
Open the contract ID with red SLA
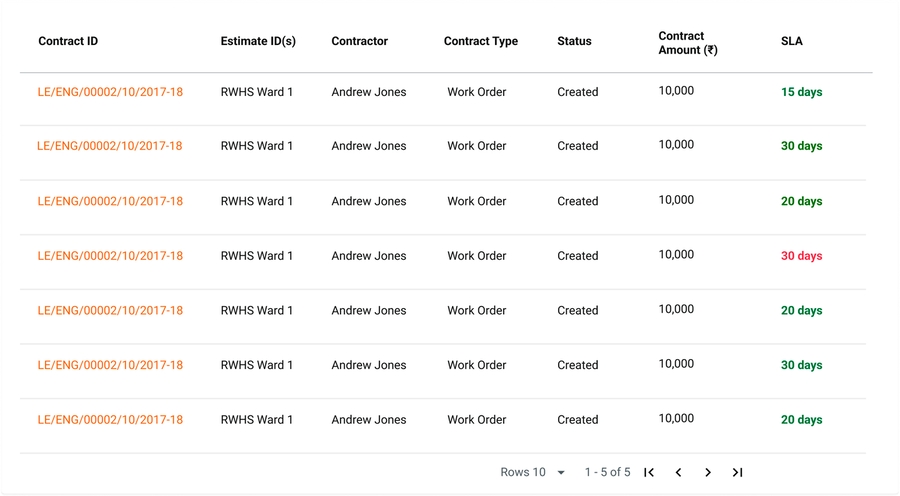pos(110,256)
